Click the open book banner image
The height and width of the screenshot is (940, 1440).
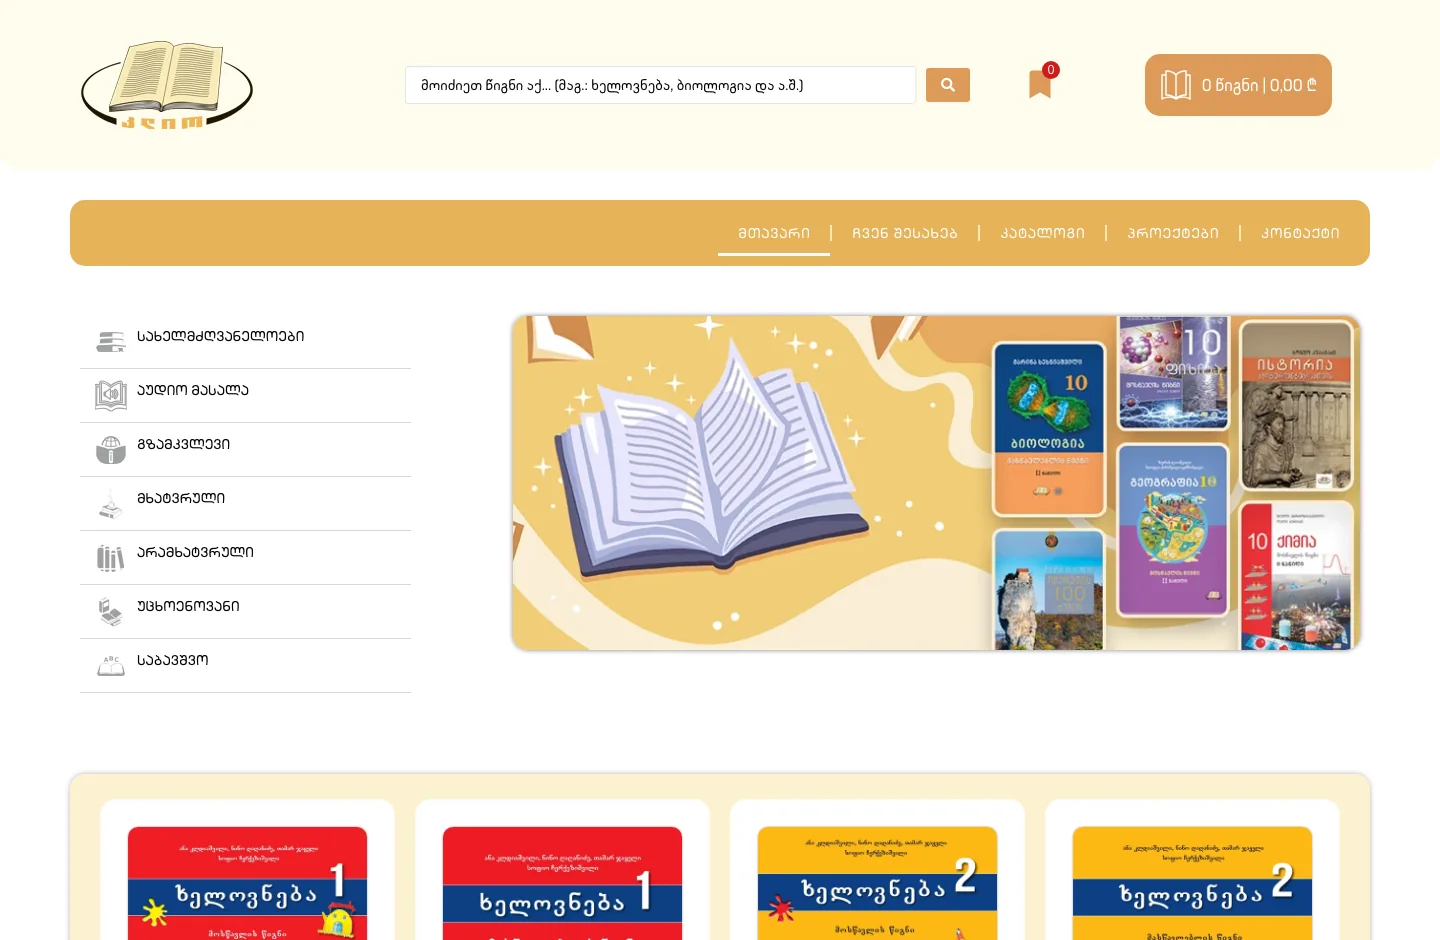click(936, 483)
